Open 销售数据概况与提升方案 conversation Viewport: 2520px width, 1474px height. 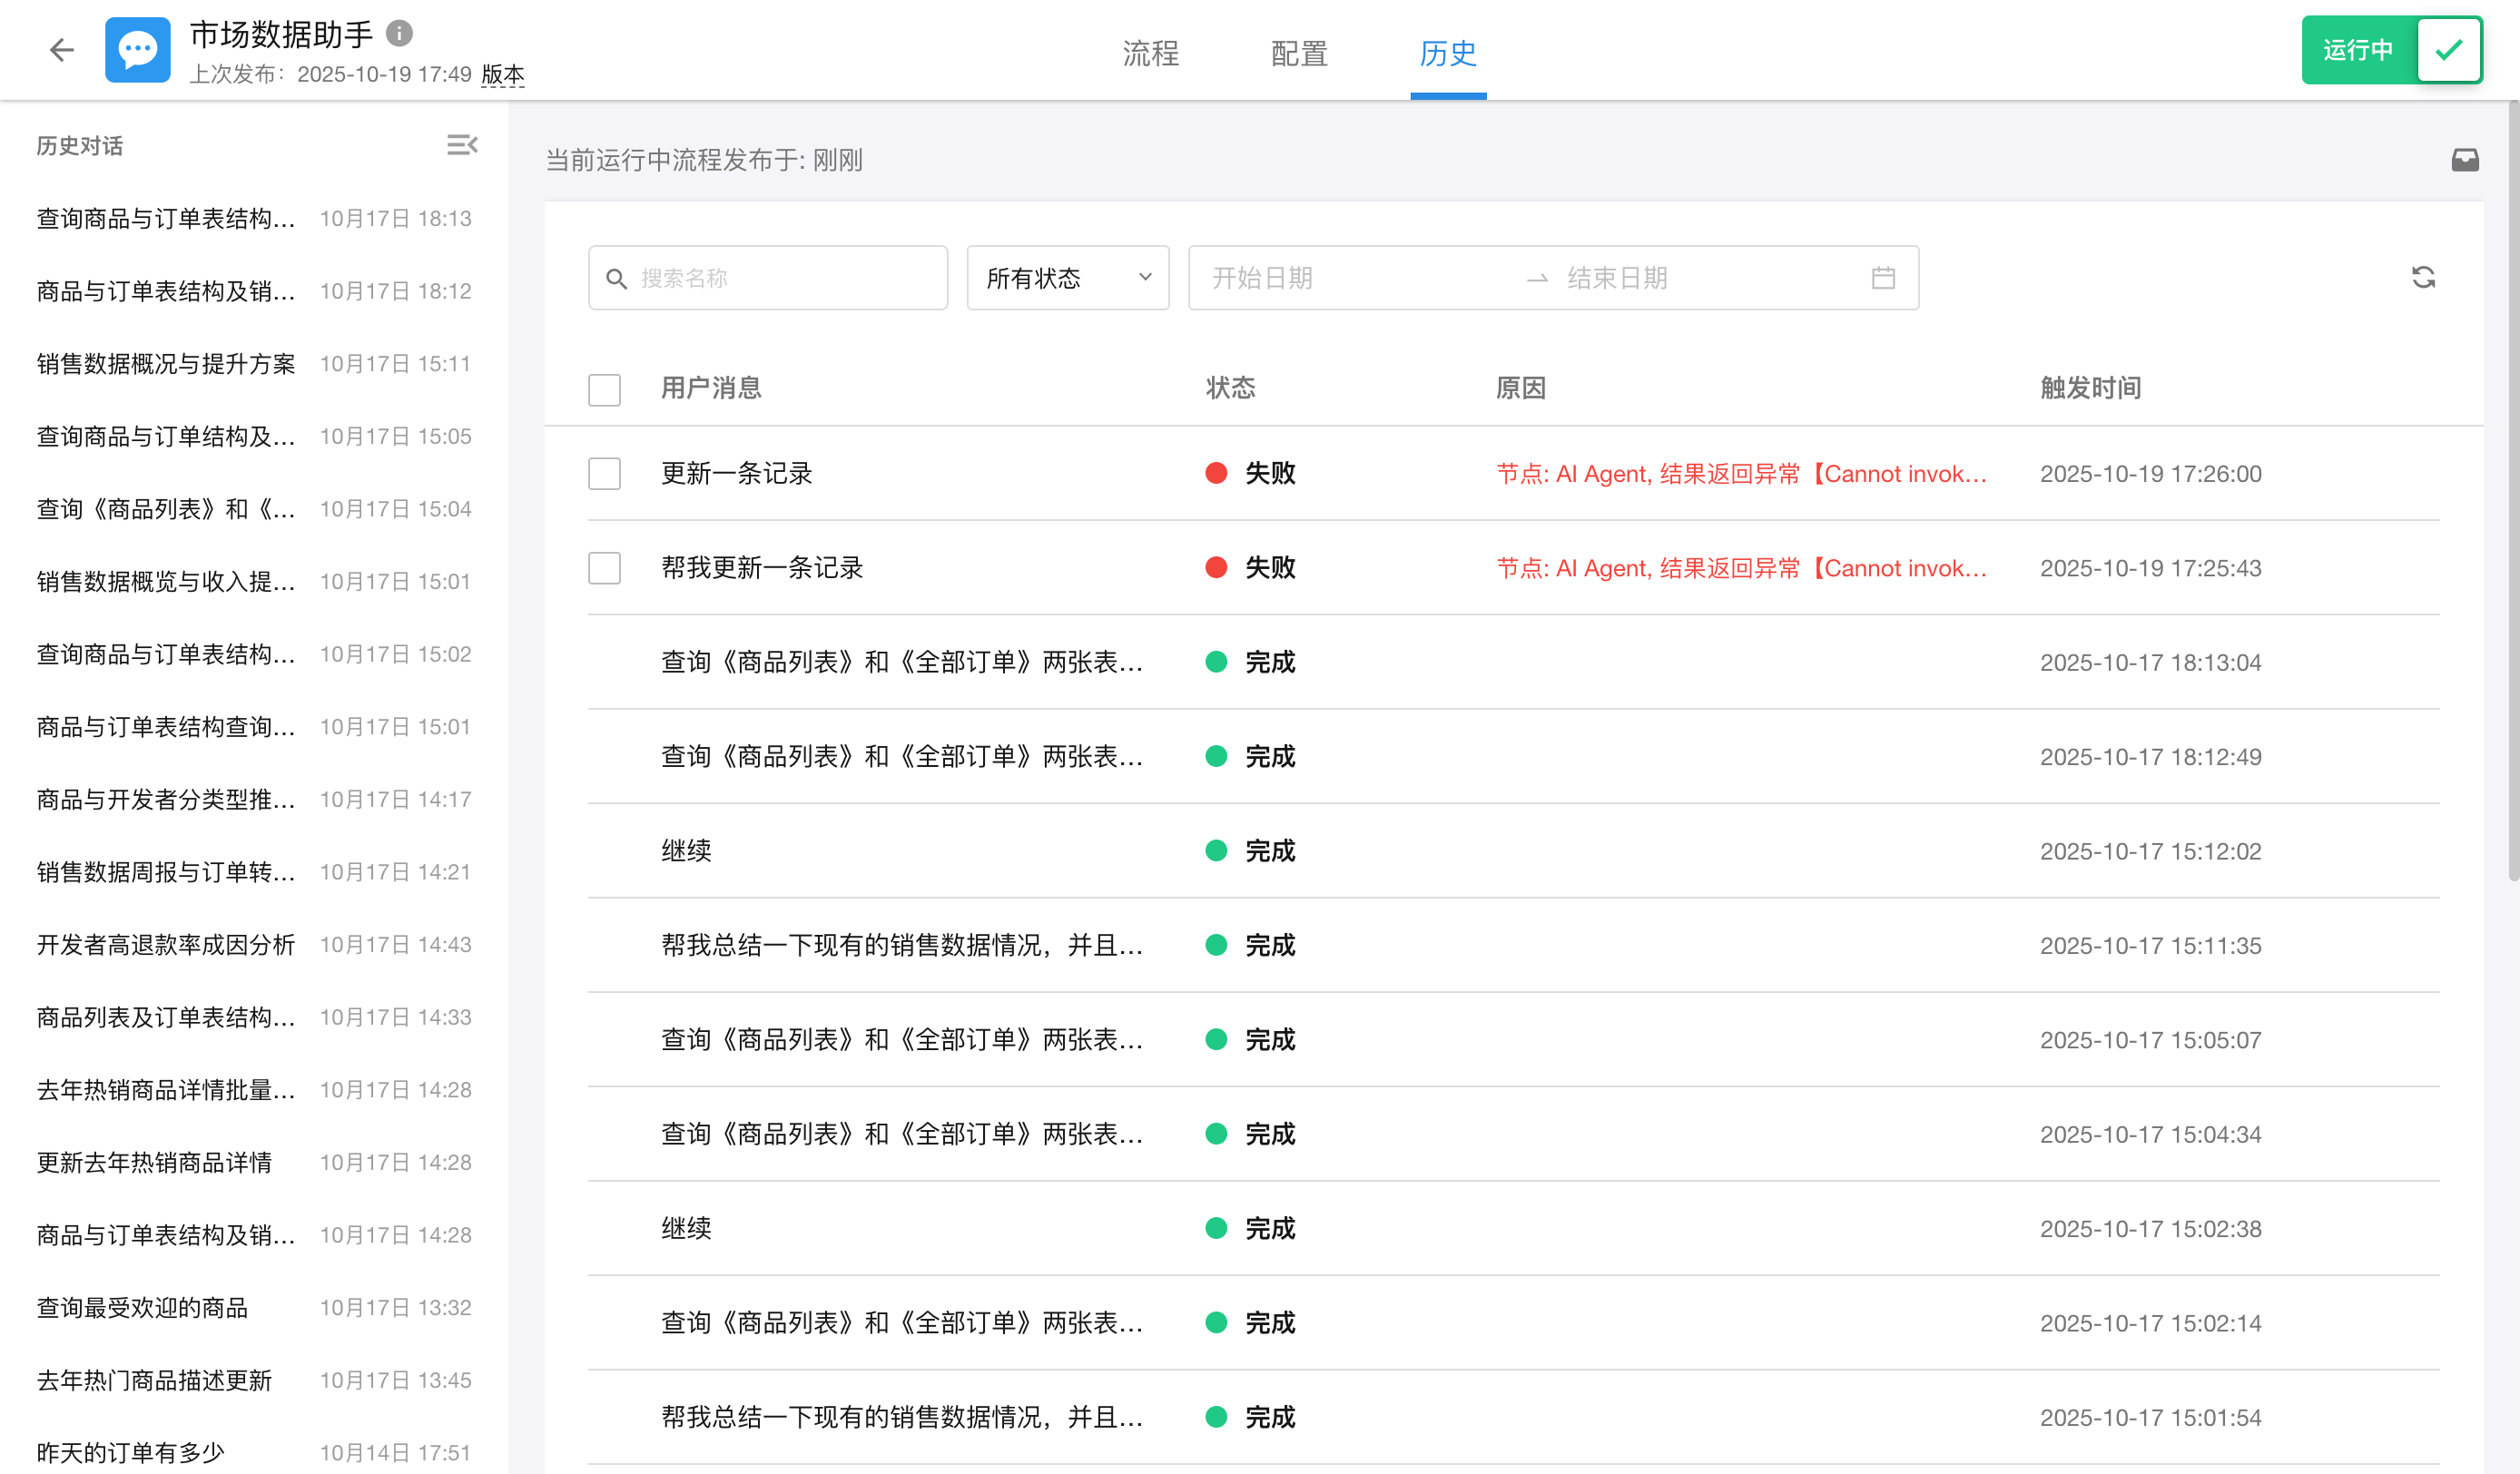[166, 364]
